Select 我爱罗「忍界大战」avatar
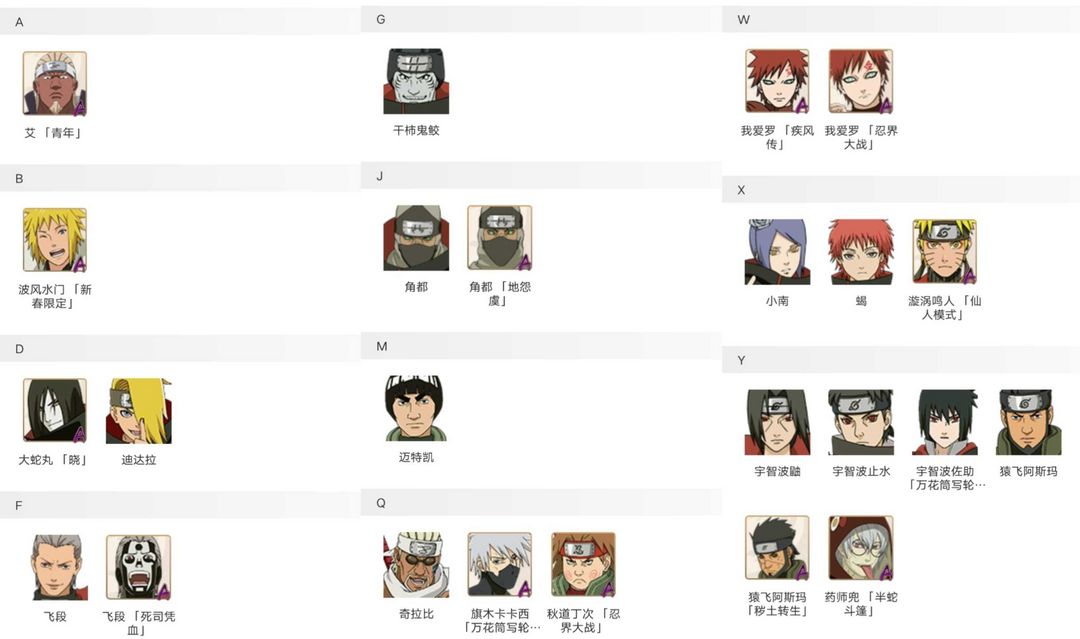1080x639 pixels. (861, 81)
